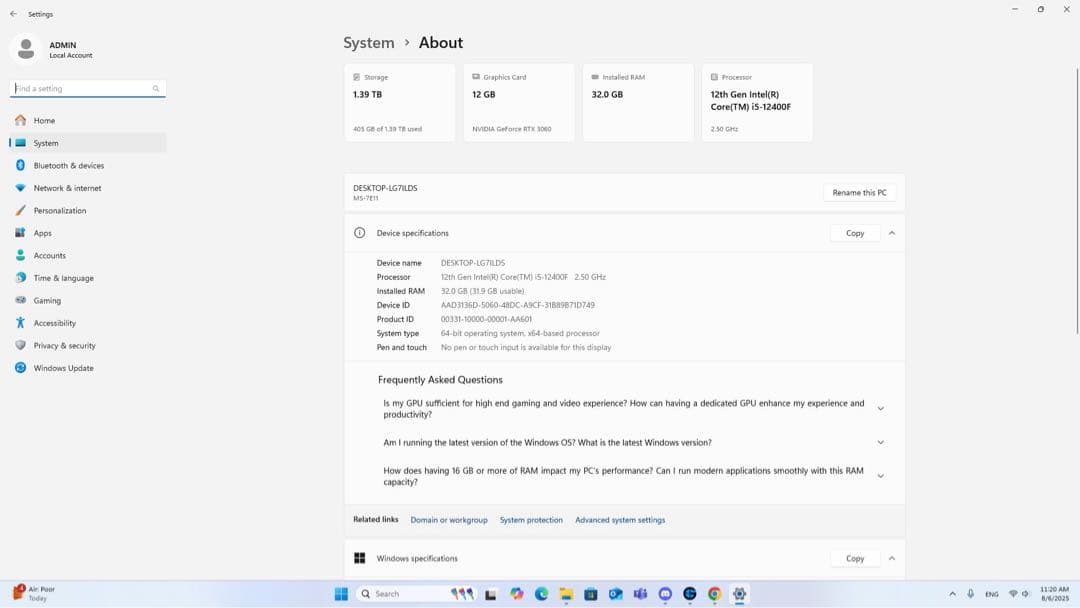The width and height of the screenshot is (1080, 608).
Task: Click the Find a setting search box
Action: tap(87, 88)
